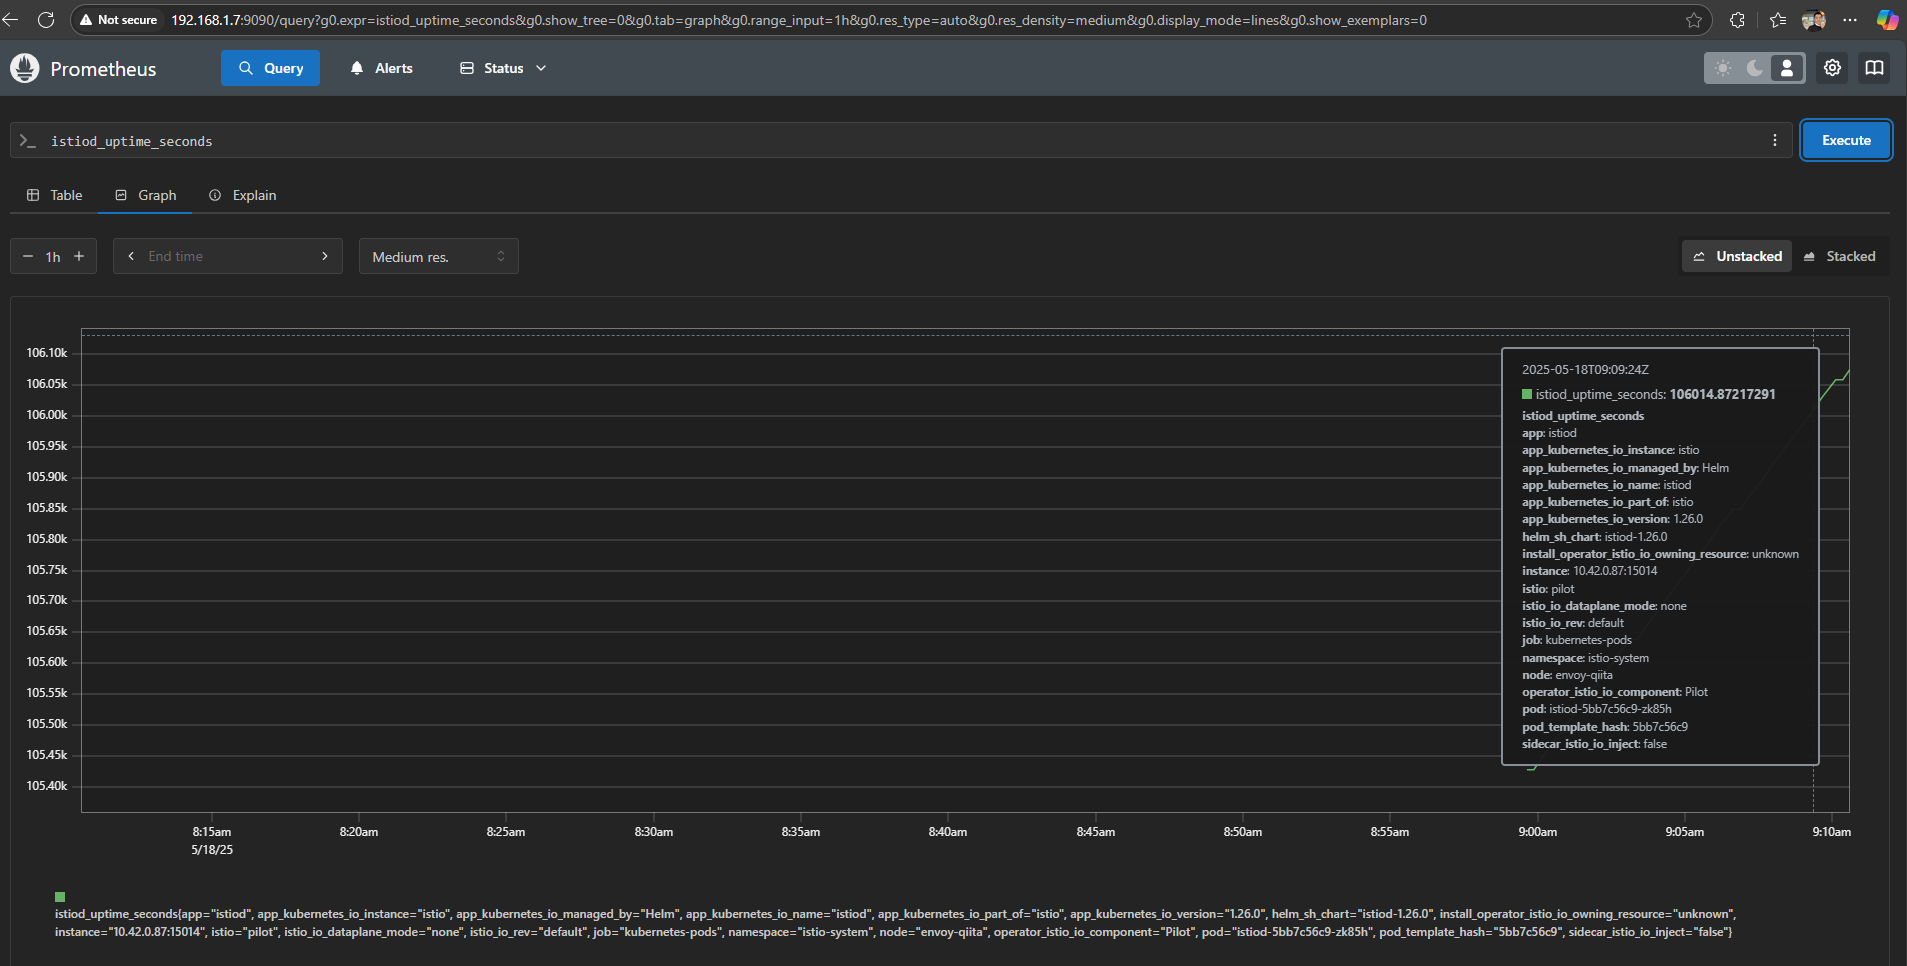Screen dimensions: 1907x966
Task: Expand the Status menu
Action: coord(503,68)
